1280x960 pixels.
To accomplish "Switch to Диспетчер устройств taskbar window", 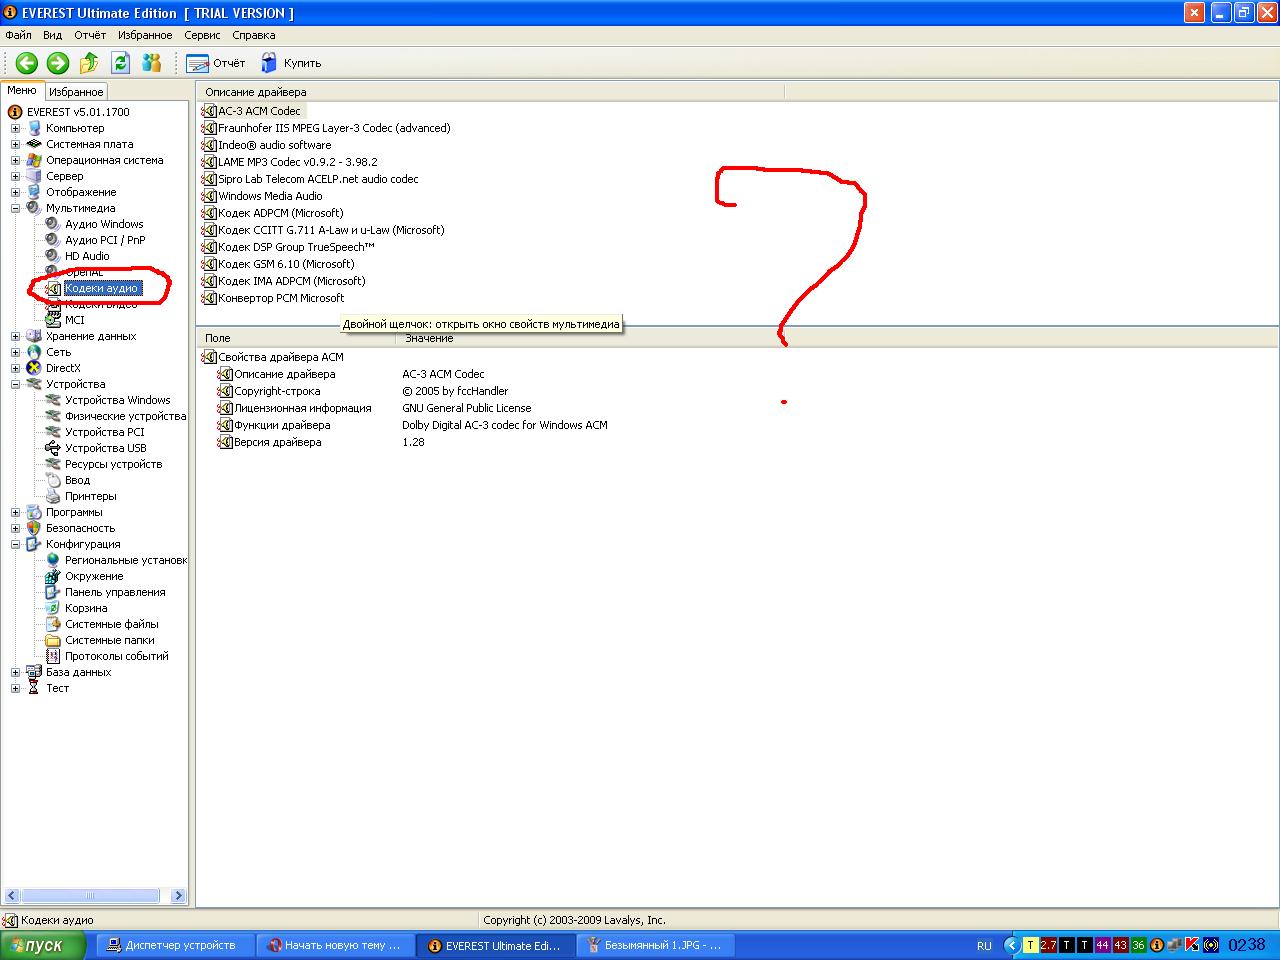I will click(174, 945).
